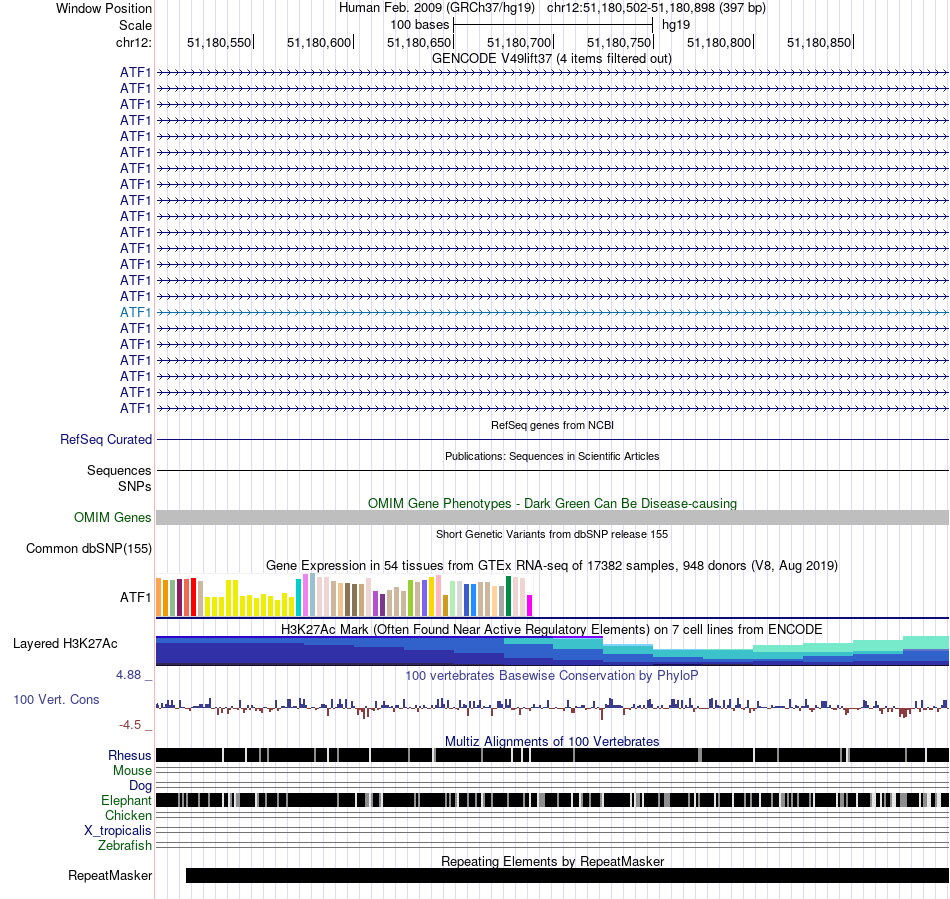The height and width of the screenshot is (899, 950).
Task: Click the 51,180,650 ruler coordinate
Action: click(x=419, y=42)
